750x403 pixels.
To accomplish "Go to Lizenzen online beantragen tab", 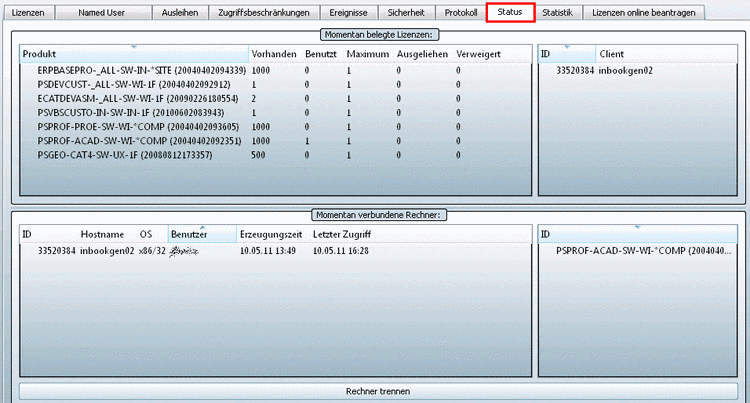I will click(643, 12).
